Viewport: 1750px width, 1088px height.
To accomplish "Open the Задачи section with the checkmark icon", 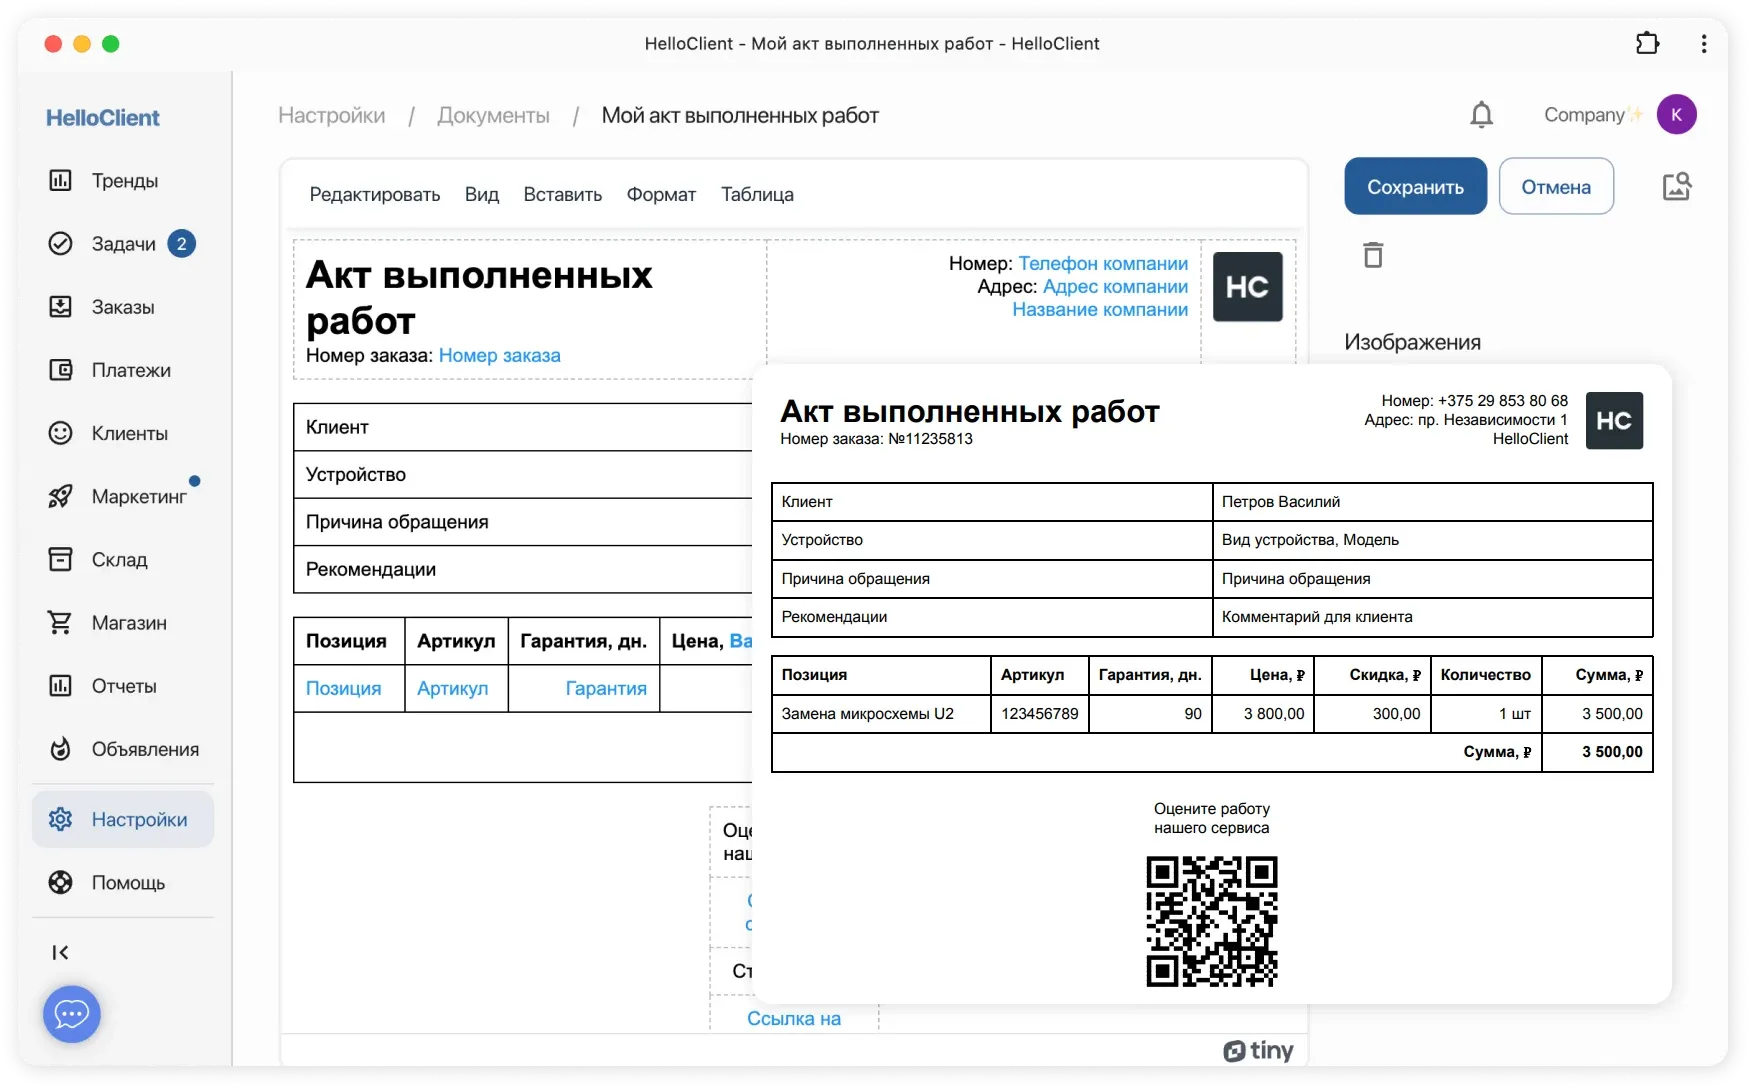I will [x=120, y=243].
